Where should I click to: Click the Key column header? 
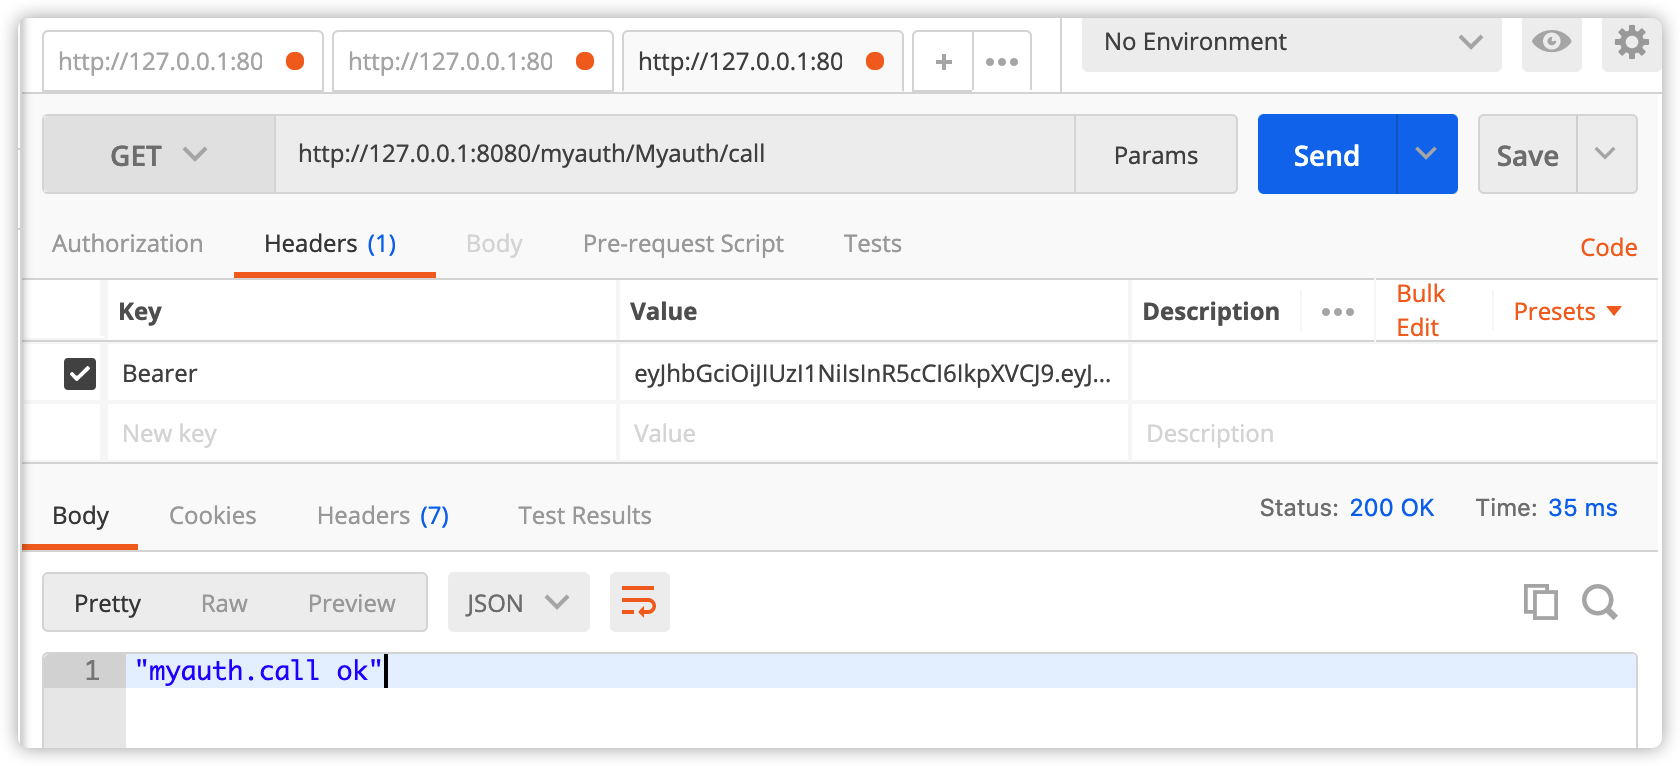click(139, 312)
